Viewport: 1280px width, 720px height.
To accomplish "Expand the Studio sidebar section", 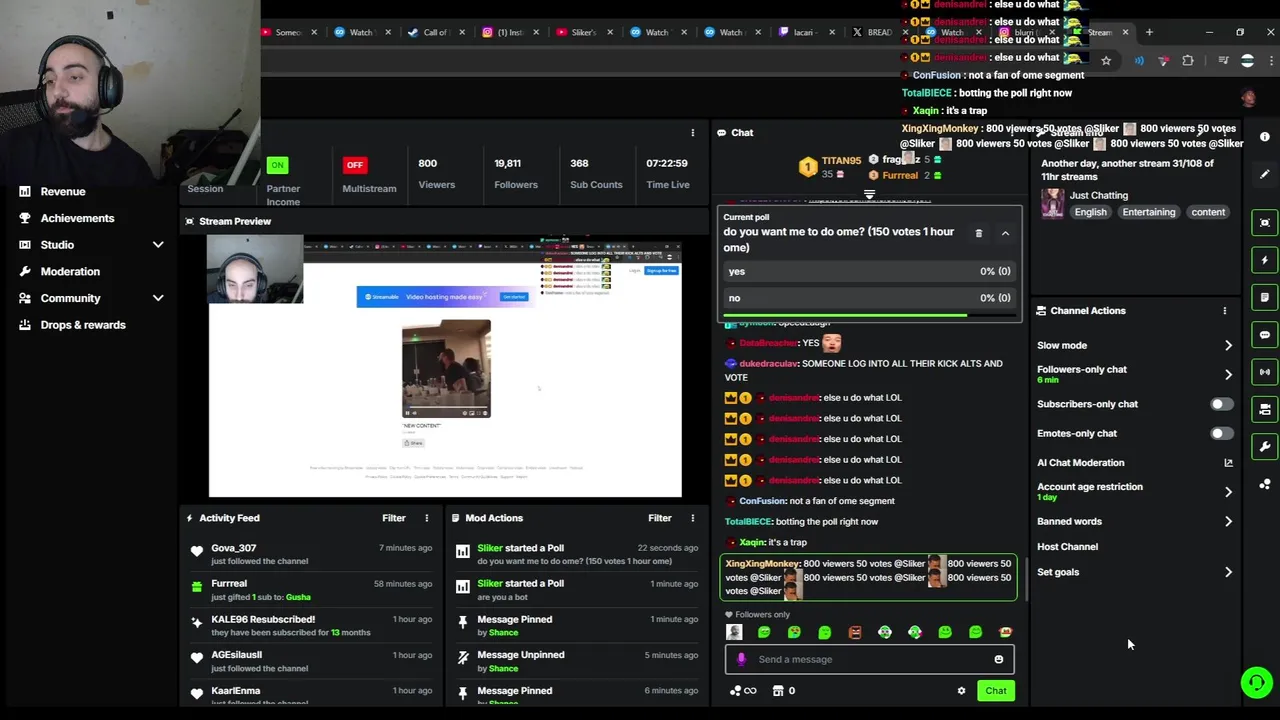I will 157,245.
